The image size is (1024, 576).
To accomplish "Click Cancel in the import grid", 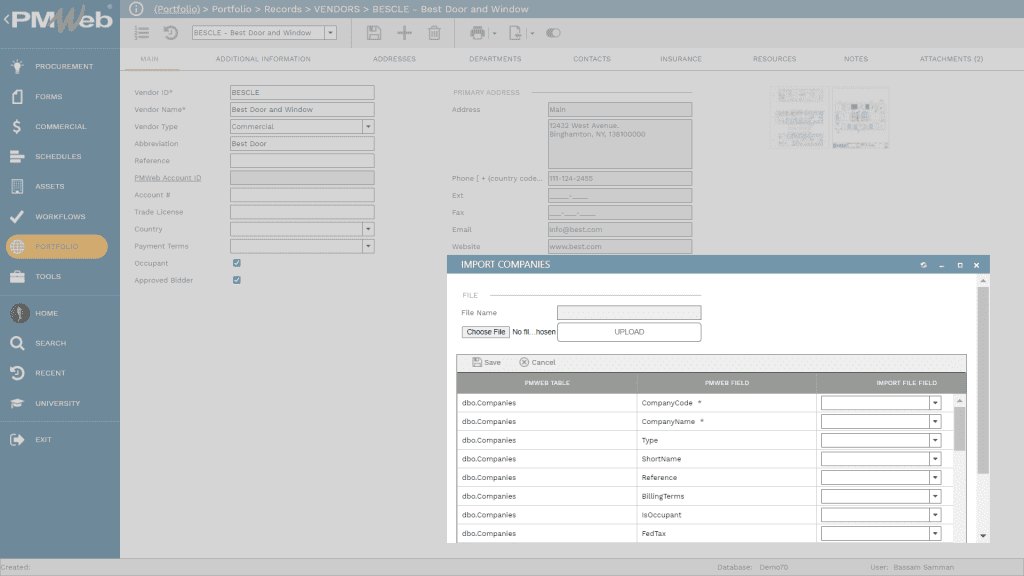I will [537, 362].
